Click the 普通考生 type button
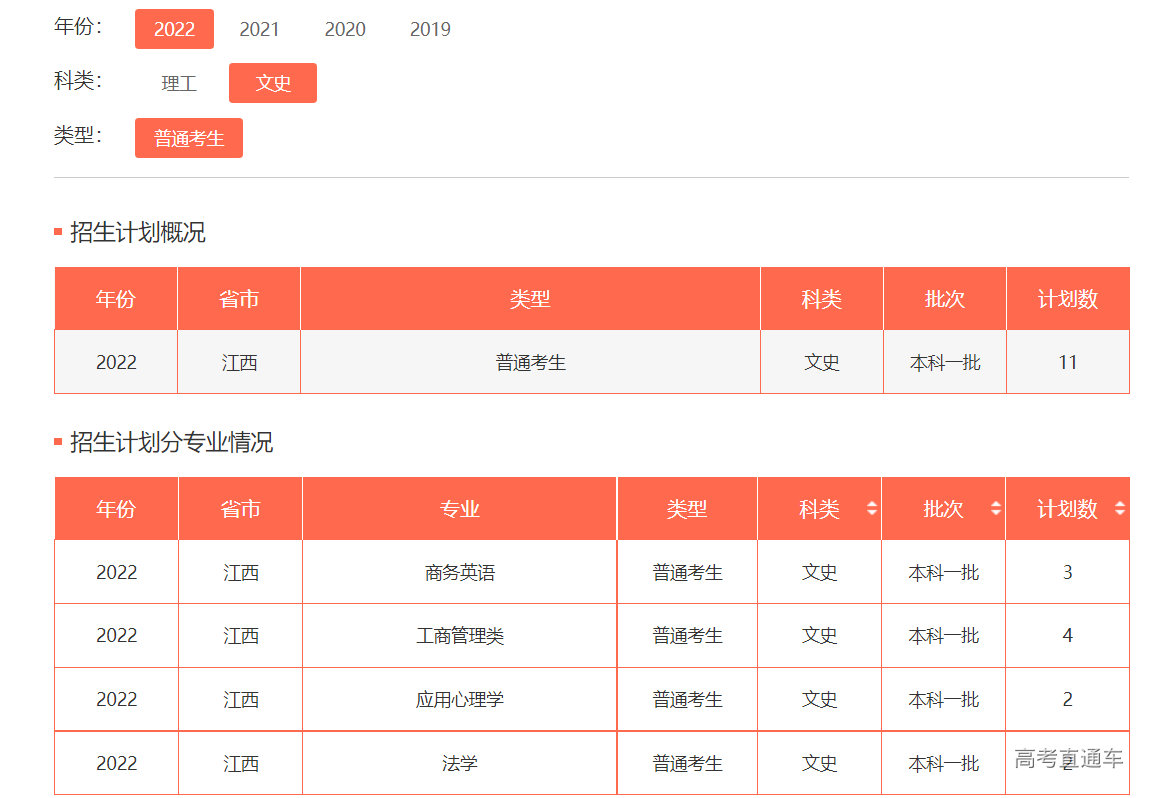The image size is (1152, 798). pos(189,139)
